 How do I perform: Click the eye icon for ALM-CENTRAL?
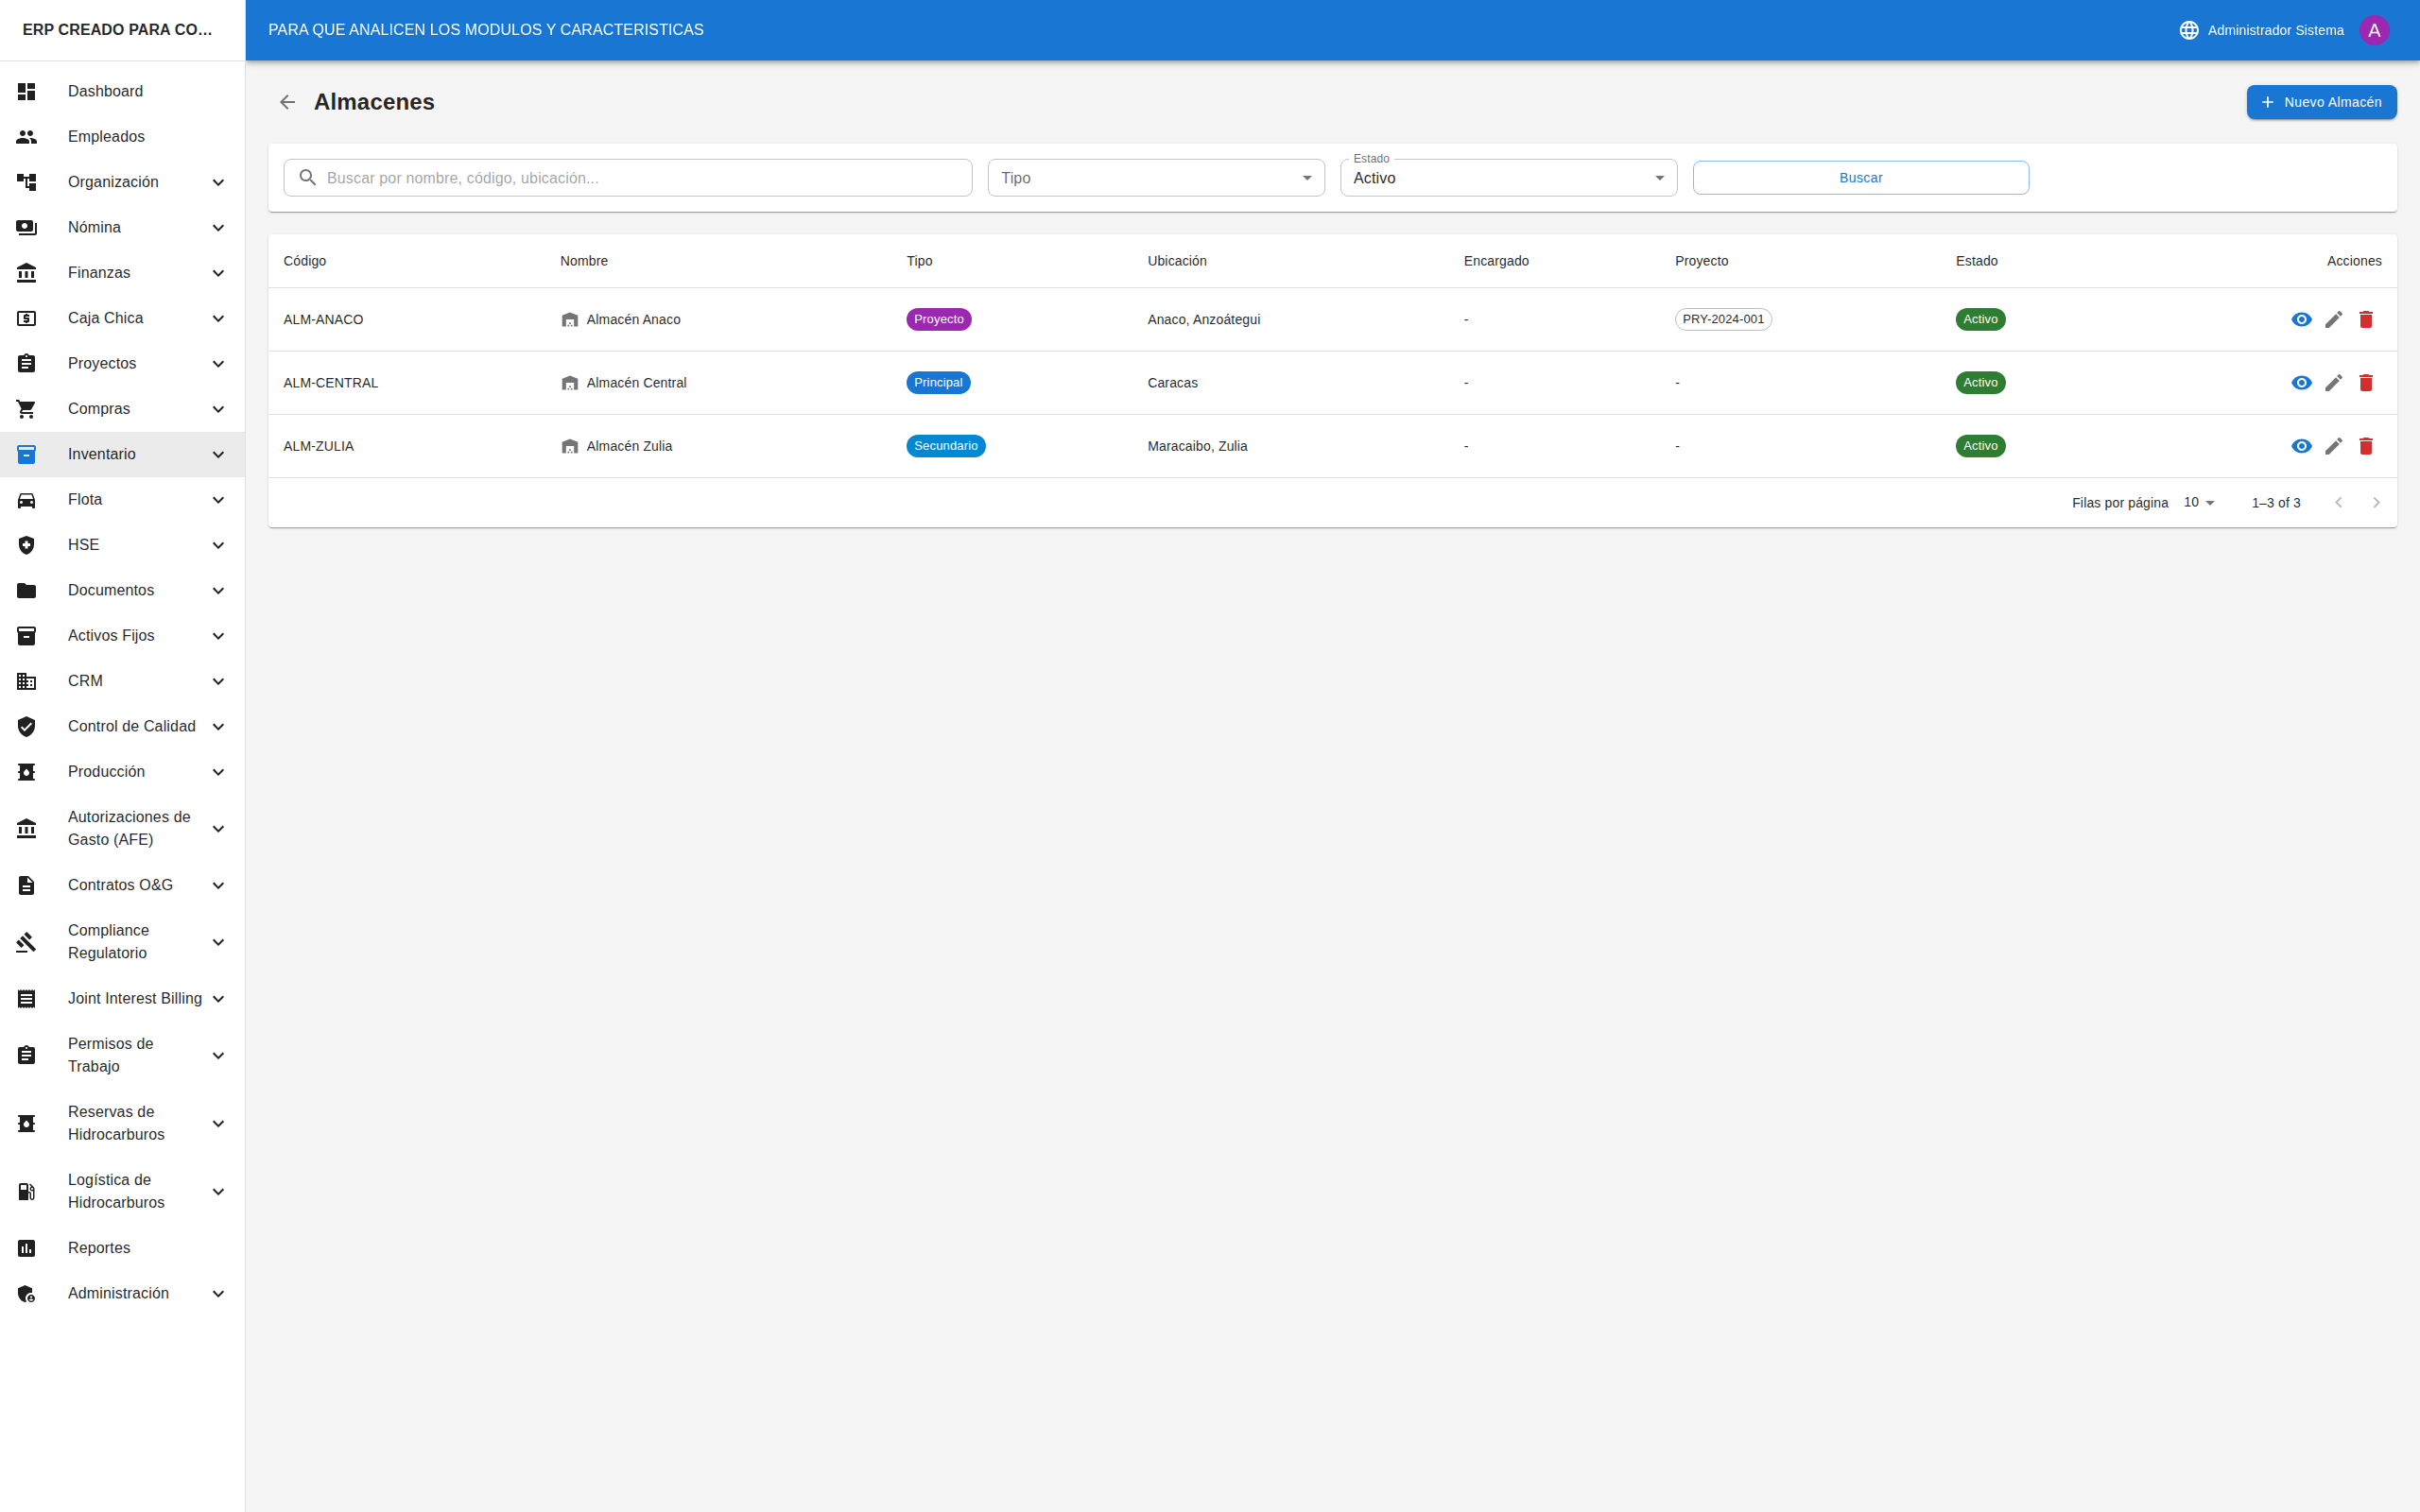pyautogui.click(x=2301, y=383)
